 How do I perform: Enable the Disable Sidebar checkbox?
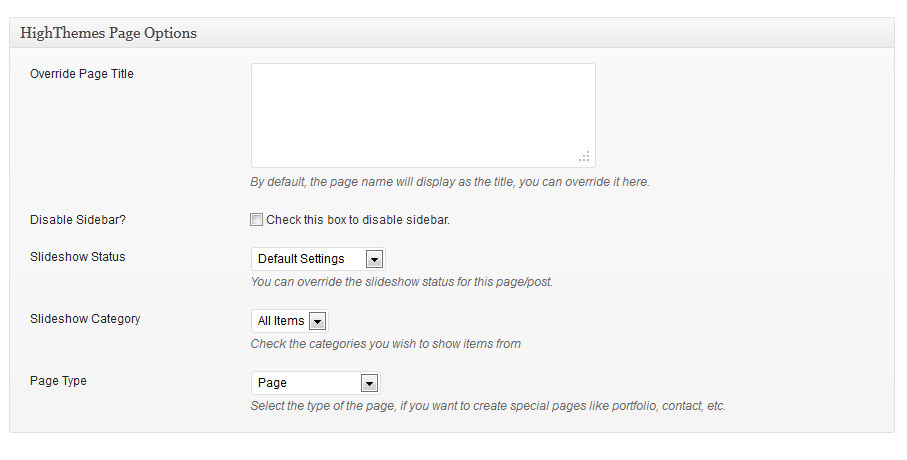257,220
